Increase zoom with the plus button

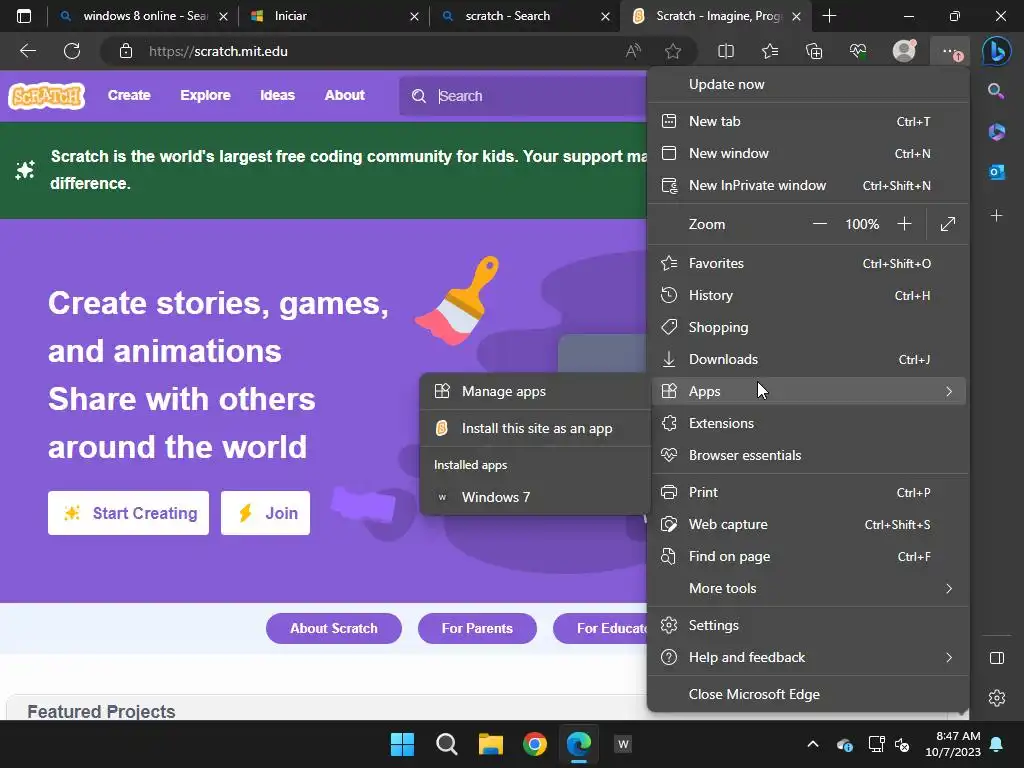click(x=904, y=224)
